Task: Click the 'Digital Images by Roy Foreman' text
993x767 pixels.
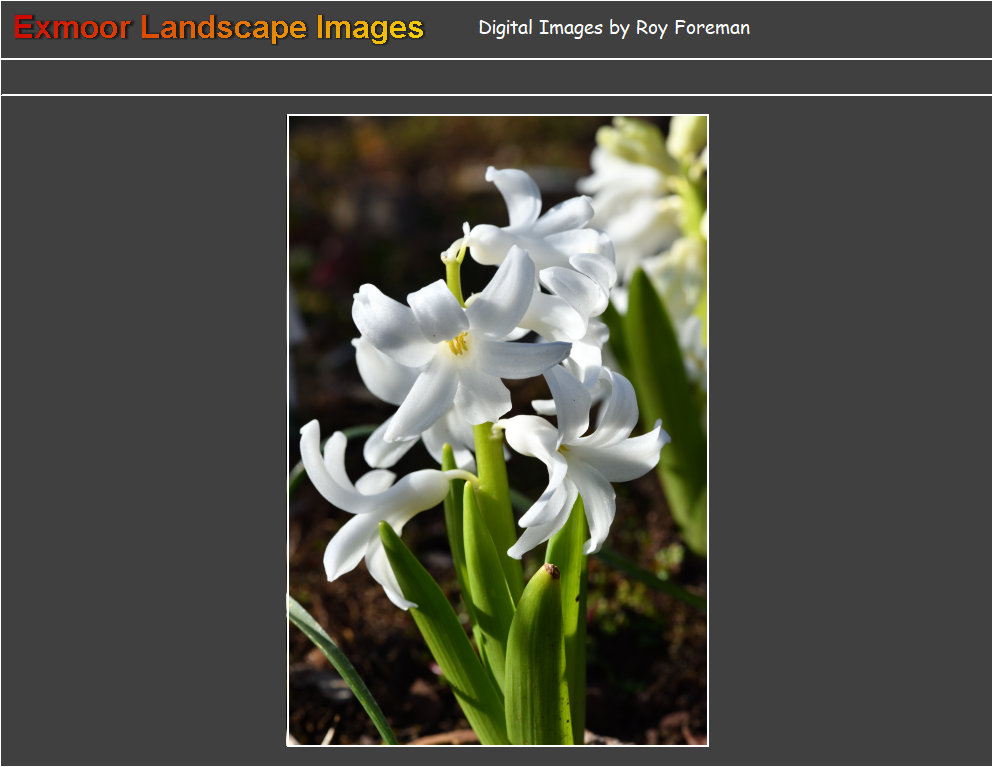Action: coord(613,28)
